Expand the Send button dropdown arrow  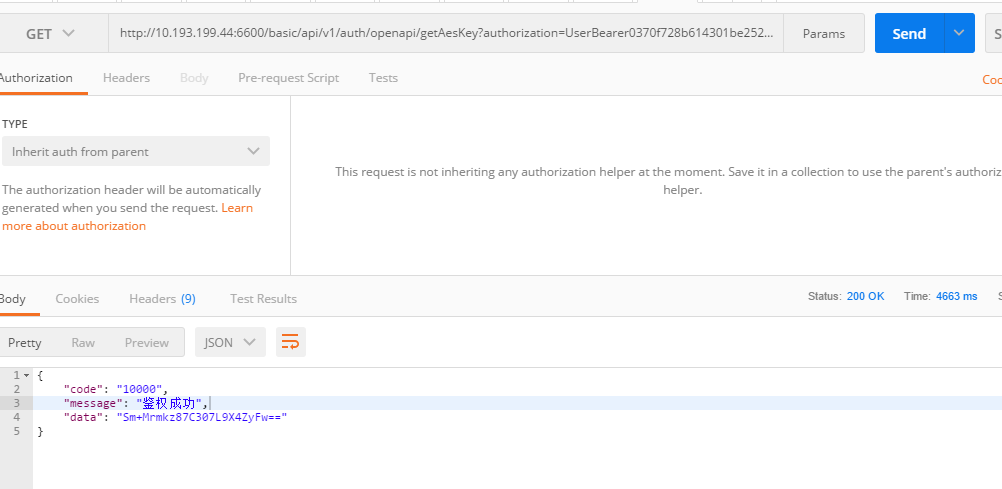[x=959, y=34]
